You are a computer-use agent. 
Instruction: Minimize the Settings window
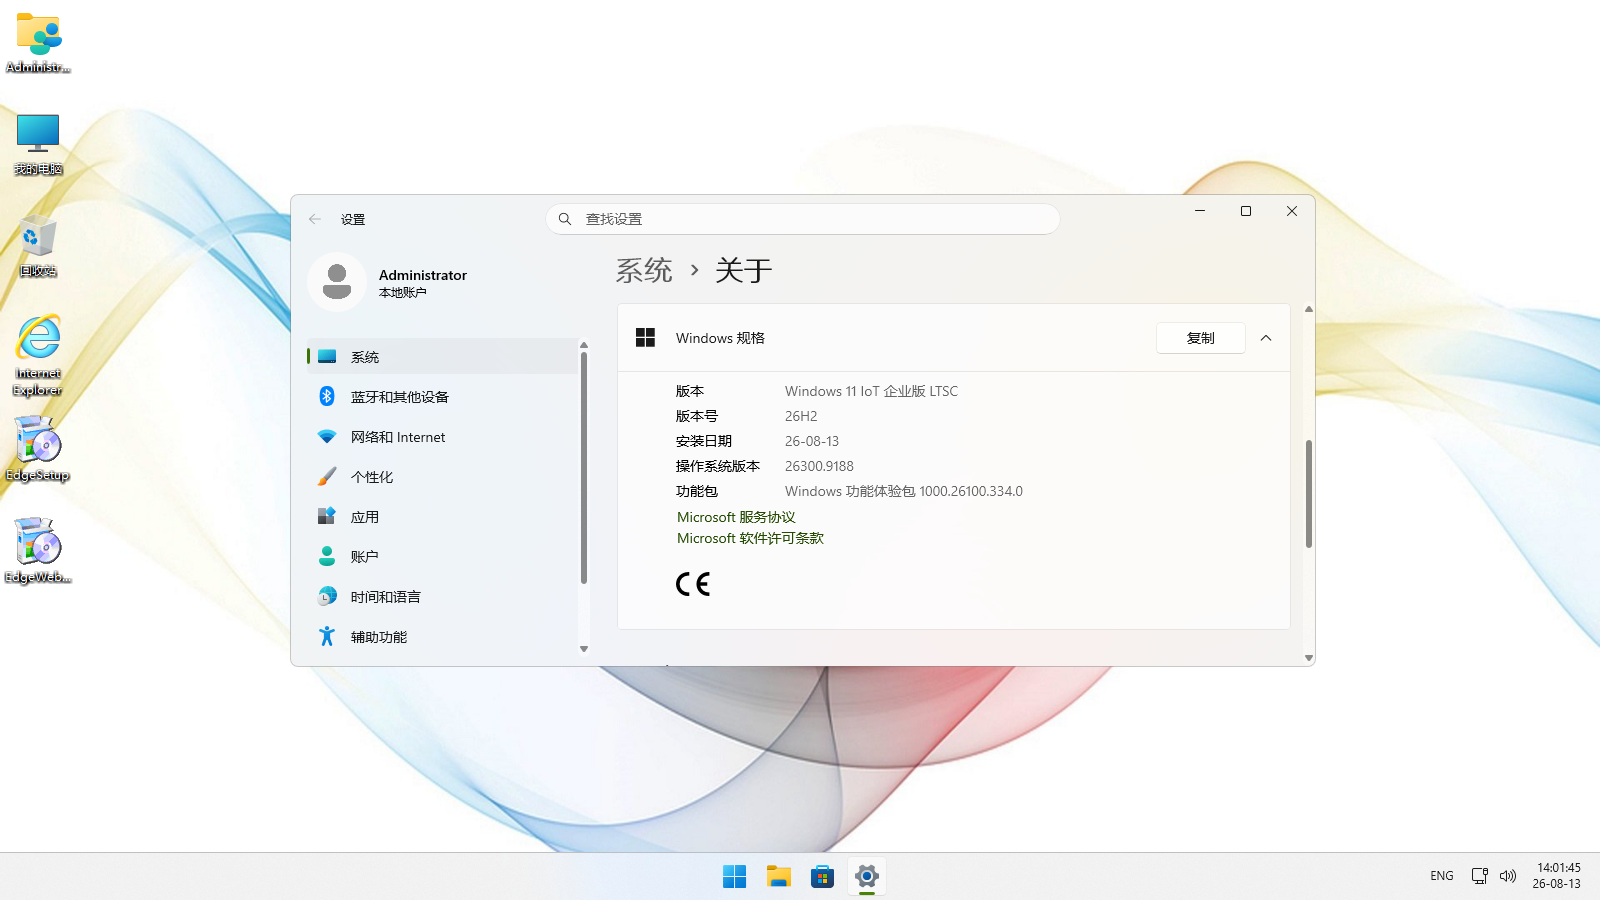click(1200, 211)
